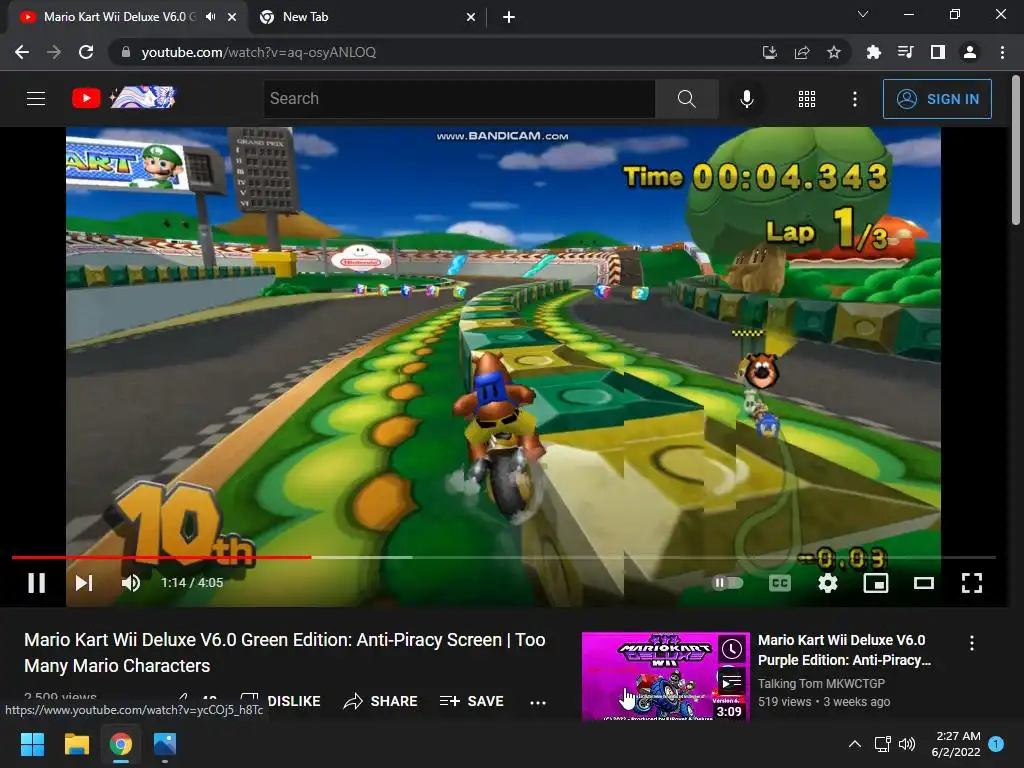
Task: Open Chrome extensions puzzle icon
Action: 873,52
